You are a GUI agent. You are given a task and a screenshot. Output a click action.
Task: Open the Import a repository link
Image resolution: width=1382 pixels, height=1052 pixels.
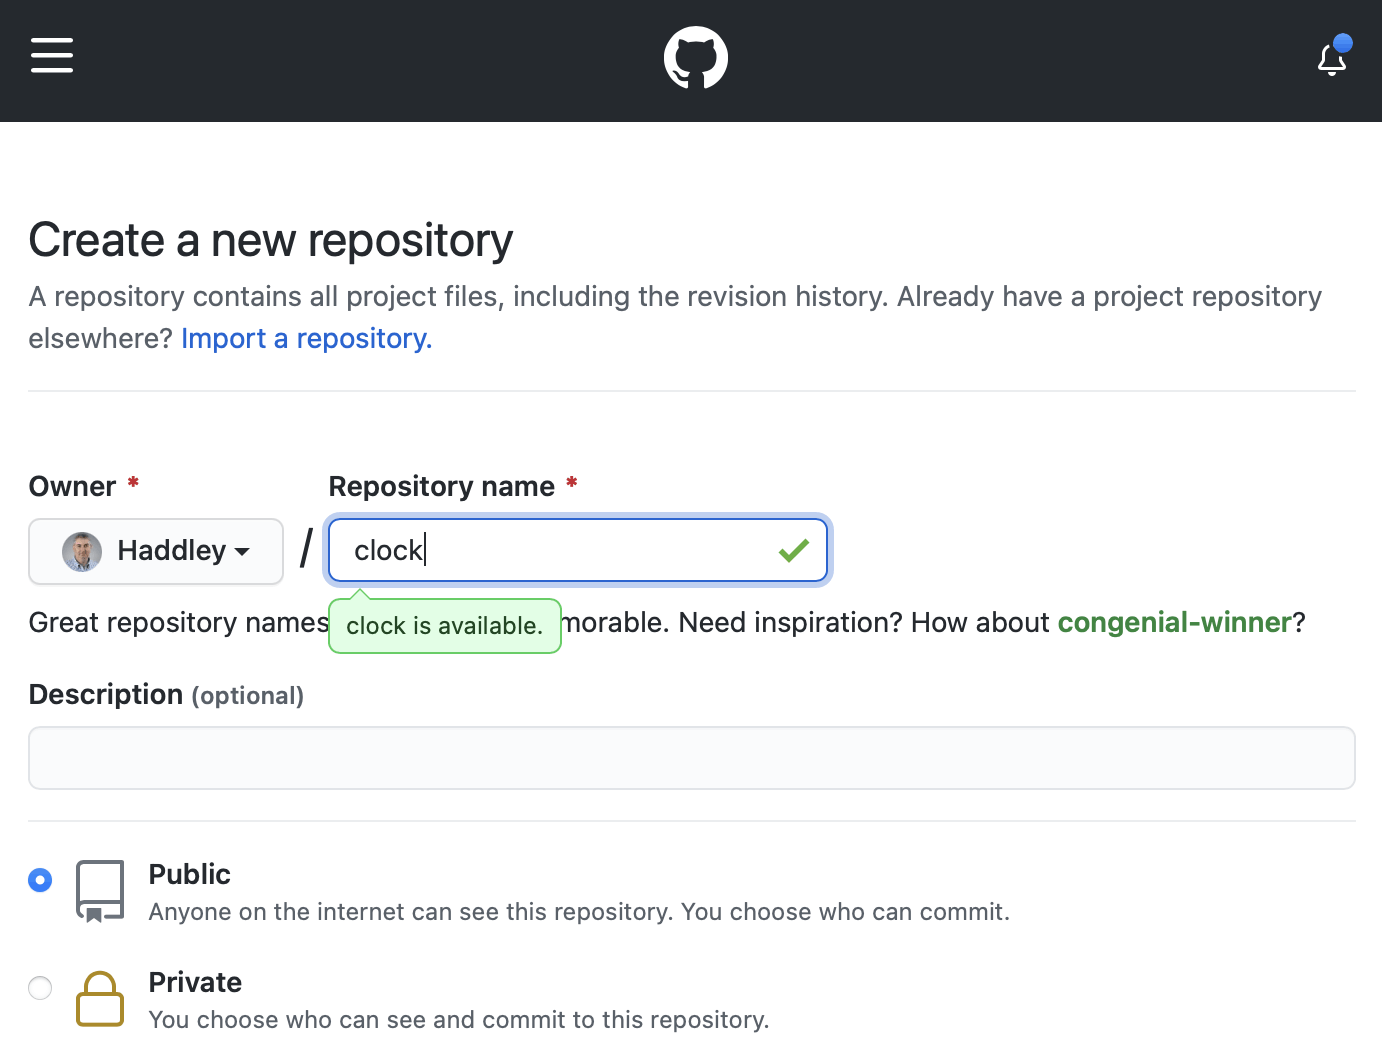(x=306, y=339)
